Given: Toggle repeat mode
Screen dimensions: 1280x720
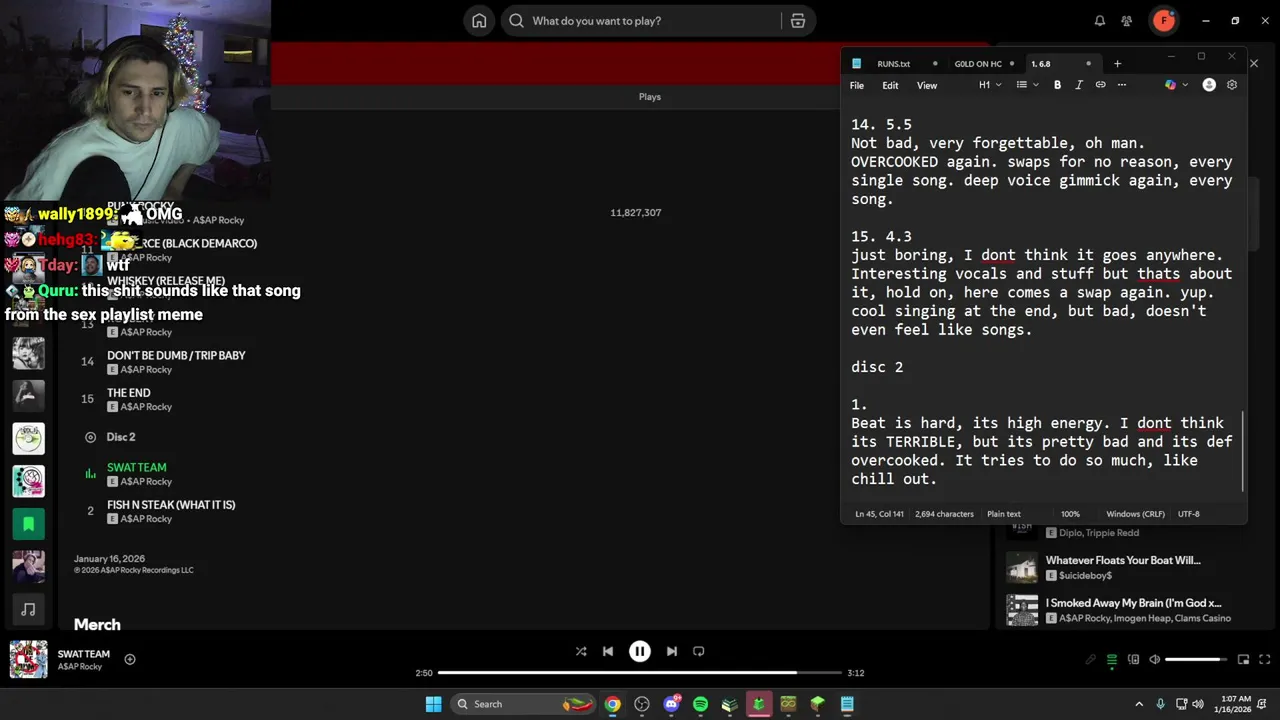Looking at the screenshot, I should 699,651.
